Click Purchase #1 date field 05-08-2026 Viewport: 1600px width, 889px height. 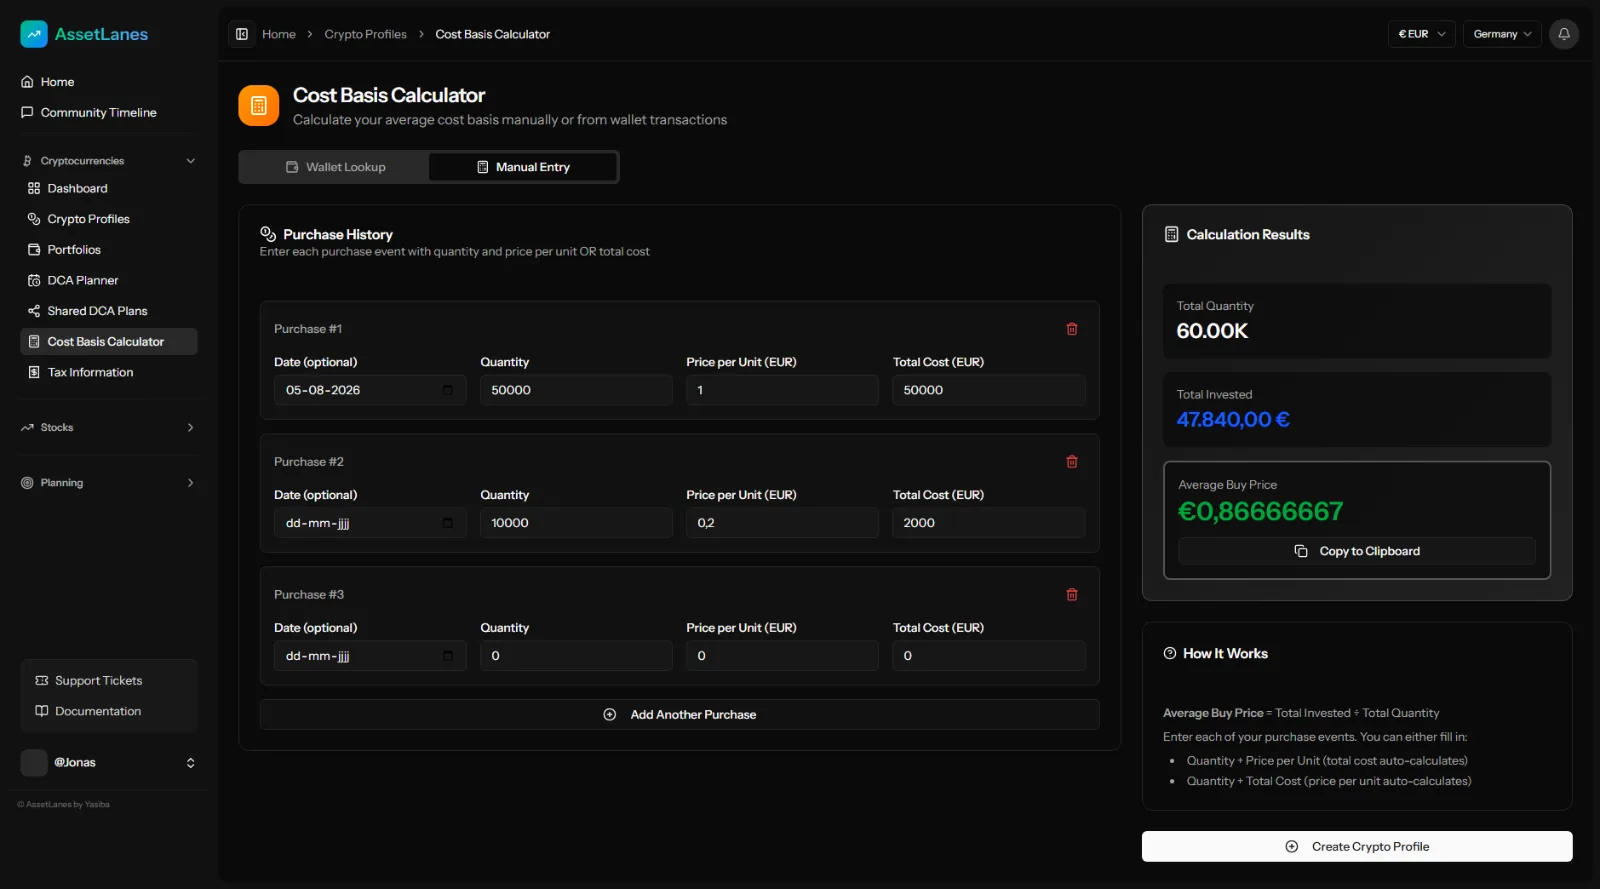click(x=370, y=390)
